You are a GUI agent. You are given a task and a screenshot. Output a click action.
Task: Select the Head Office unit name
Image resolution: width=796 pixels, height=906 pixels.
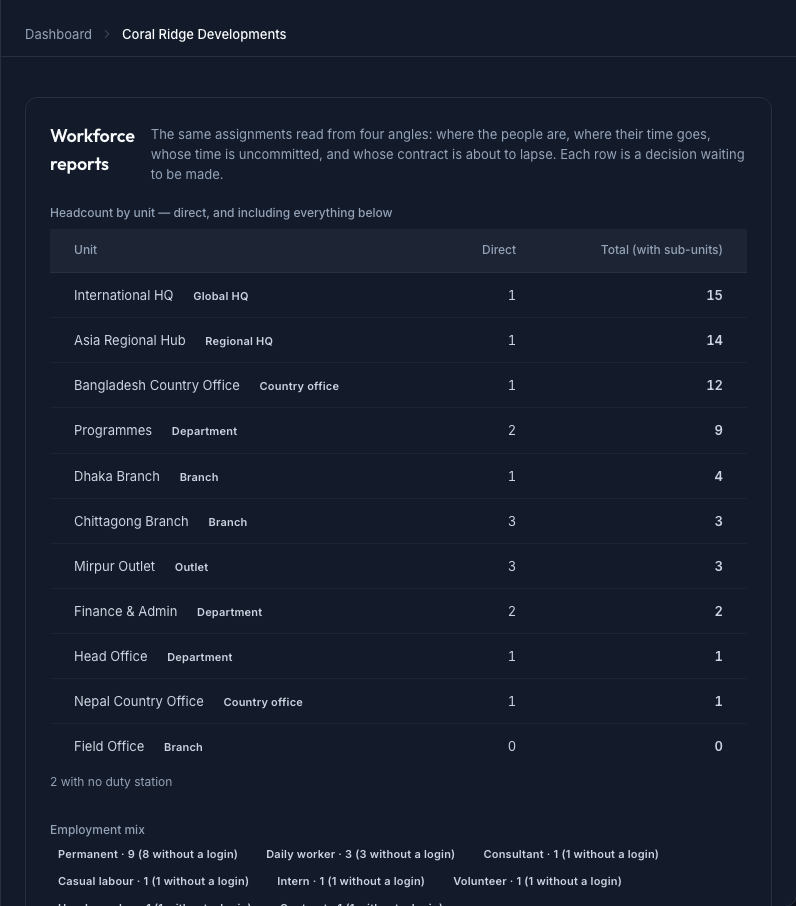(x=111, y=657)
